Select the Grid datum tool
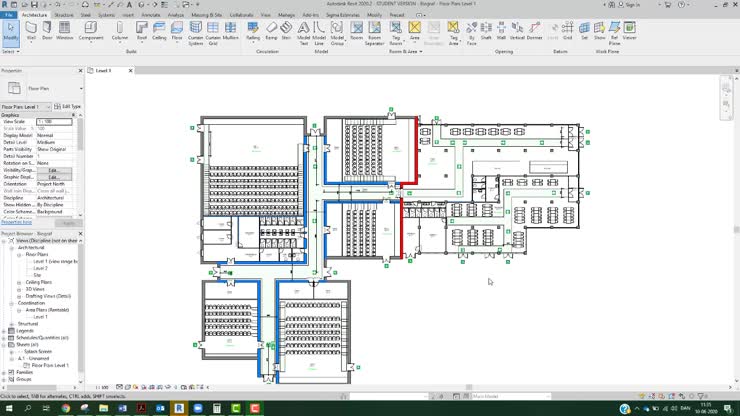Image resolution: width=740 pixels, height=416 pixels. 566,31
